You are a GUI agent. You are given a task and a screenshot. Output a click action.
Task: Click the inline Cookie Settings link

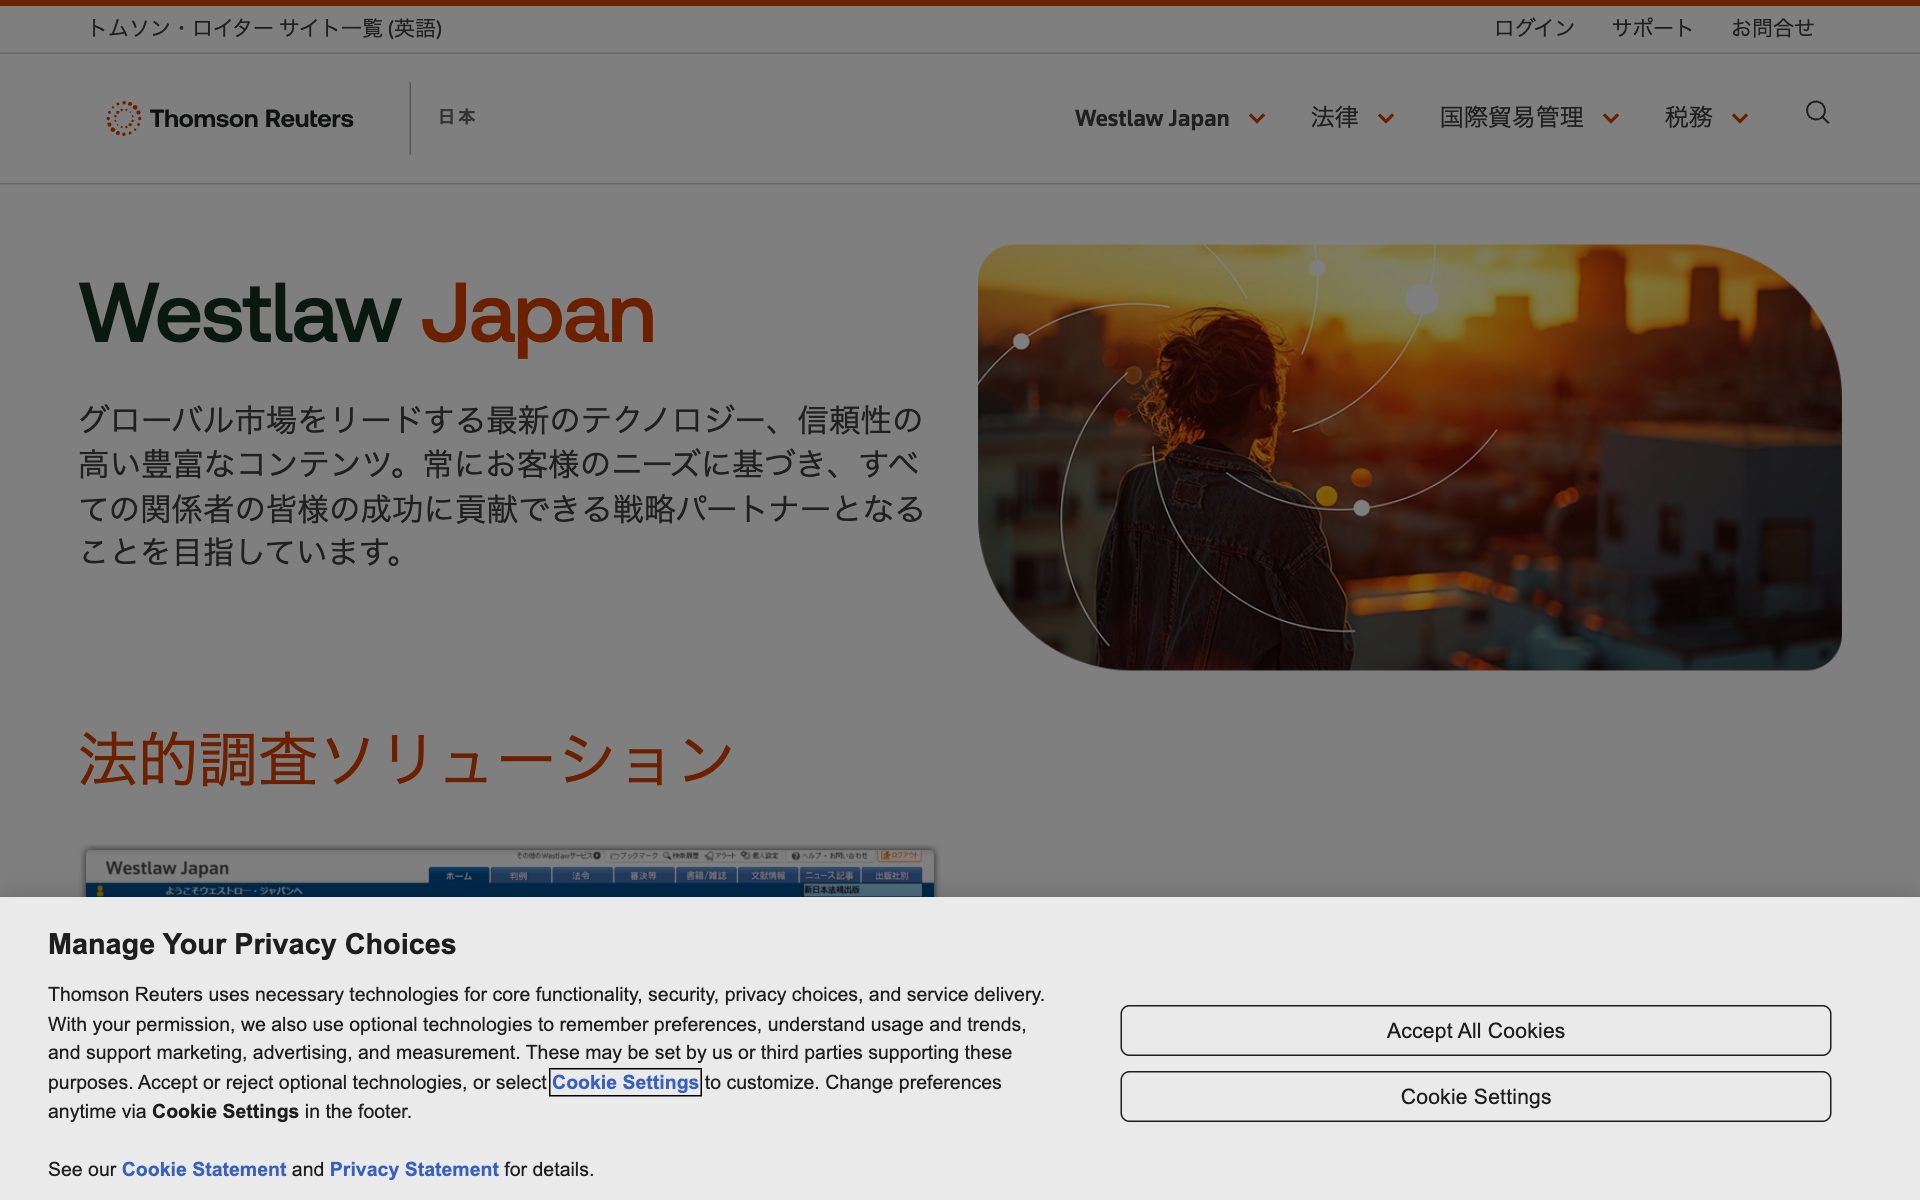[x=625, y=1082]
